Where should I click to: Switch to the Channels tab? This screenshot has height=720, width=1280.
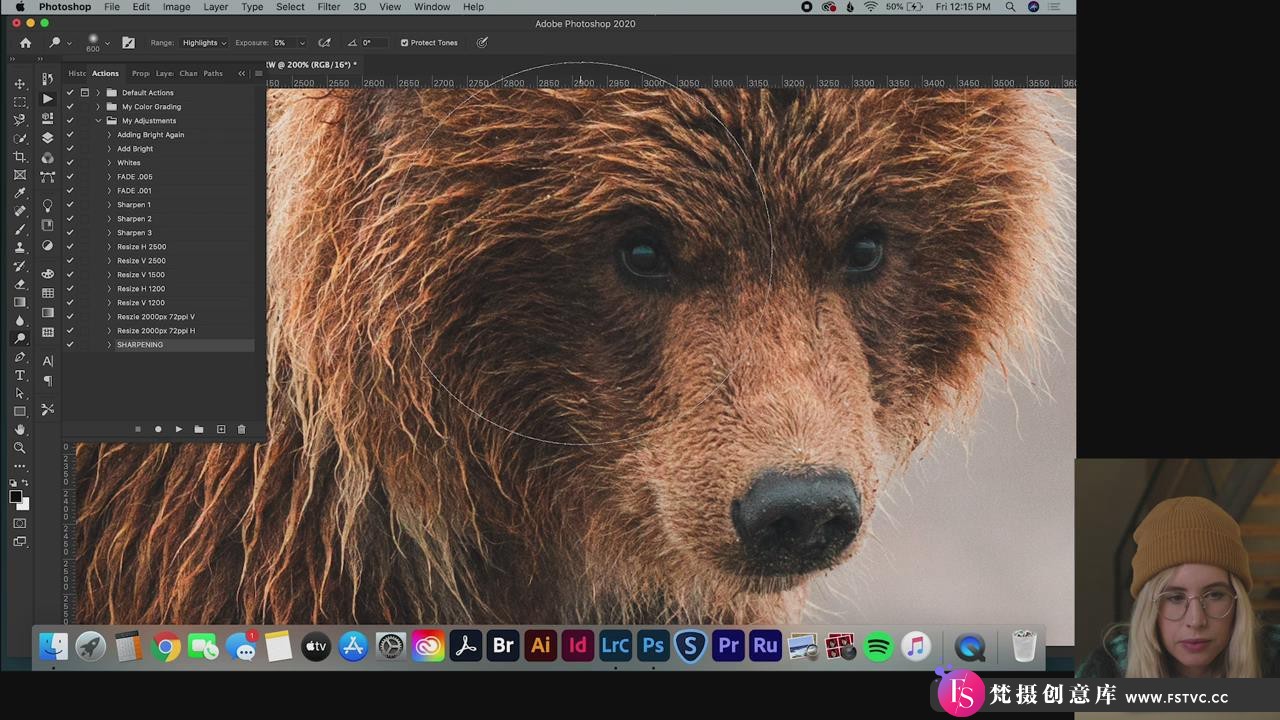coord(188,73)
